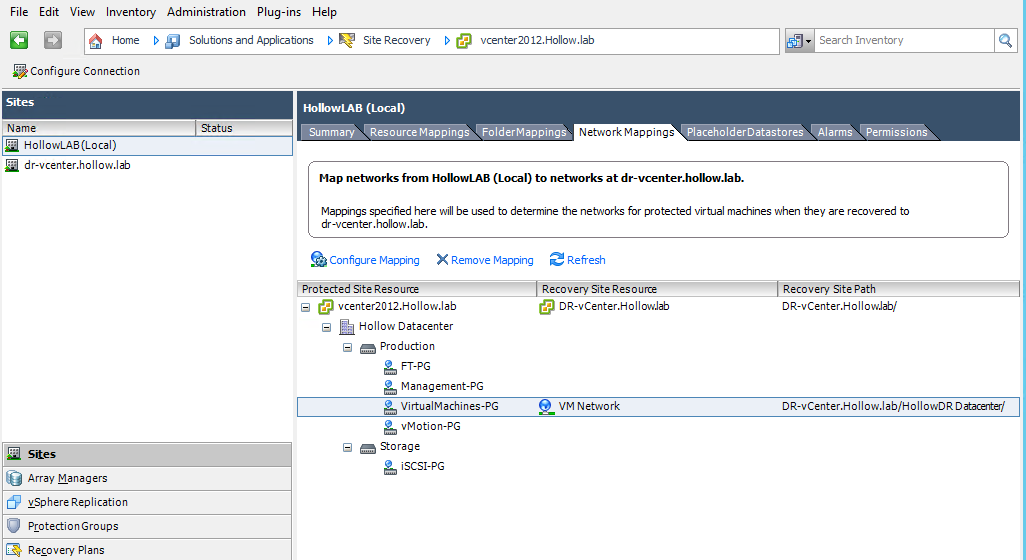Click the Configure Connection icon
The height and width of the screenshot is (560, 1026).
pos(19,71)
